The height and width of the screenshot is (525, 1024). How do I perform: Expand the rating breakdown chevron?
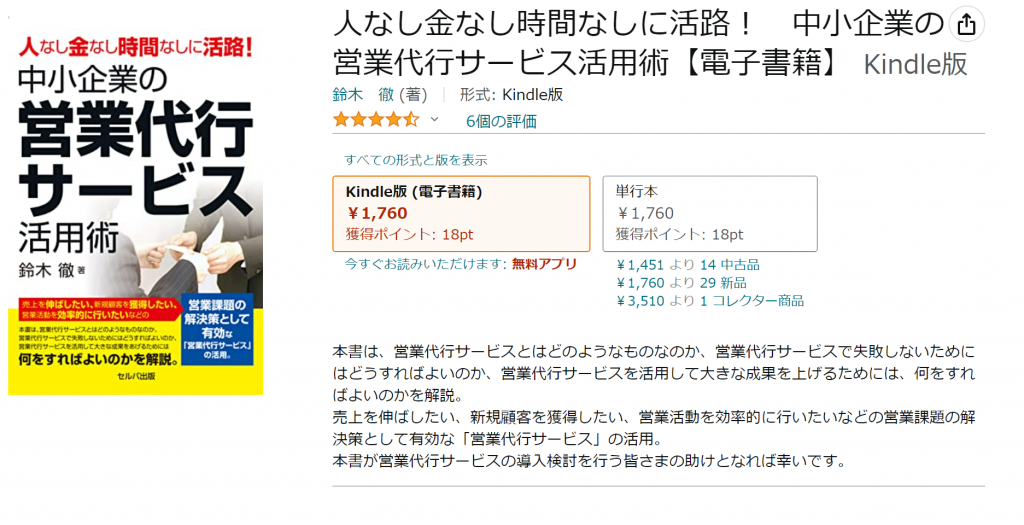pyautogui.click(x=434, y=119)
